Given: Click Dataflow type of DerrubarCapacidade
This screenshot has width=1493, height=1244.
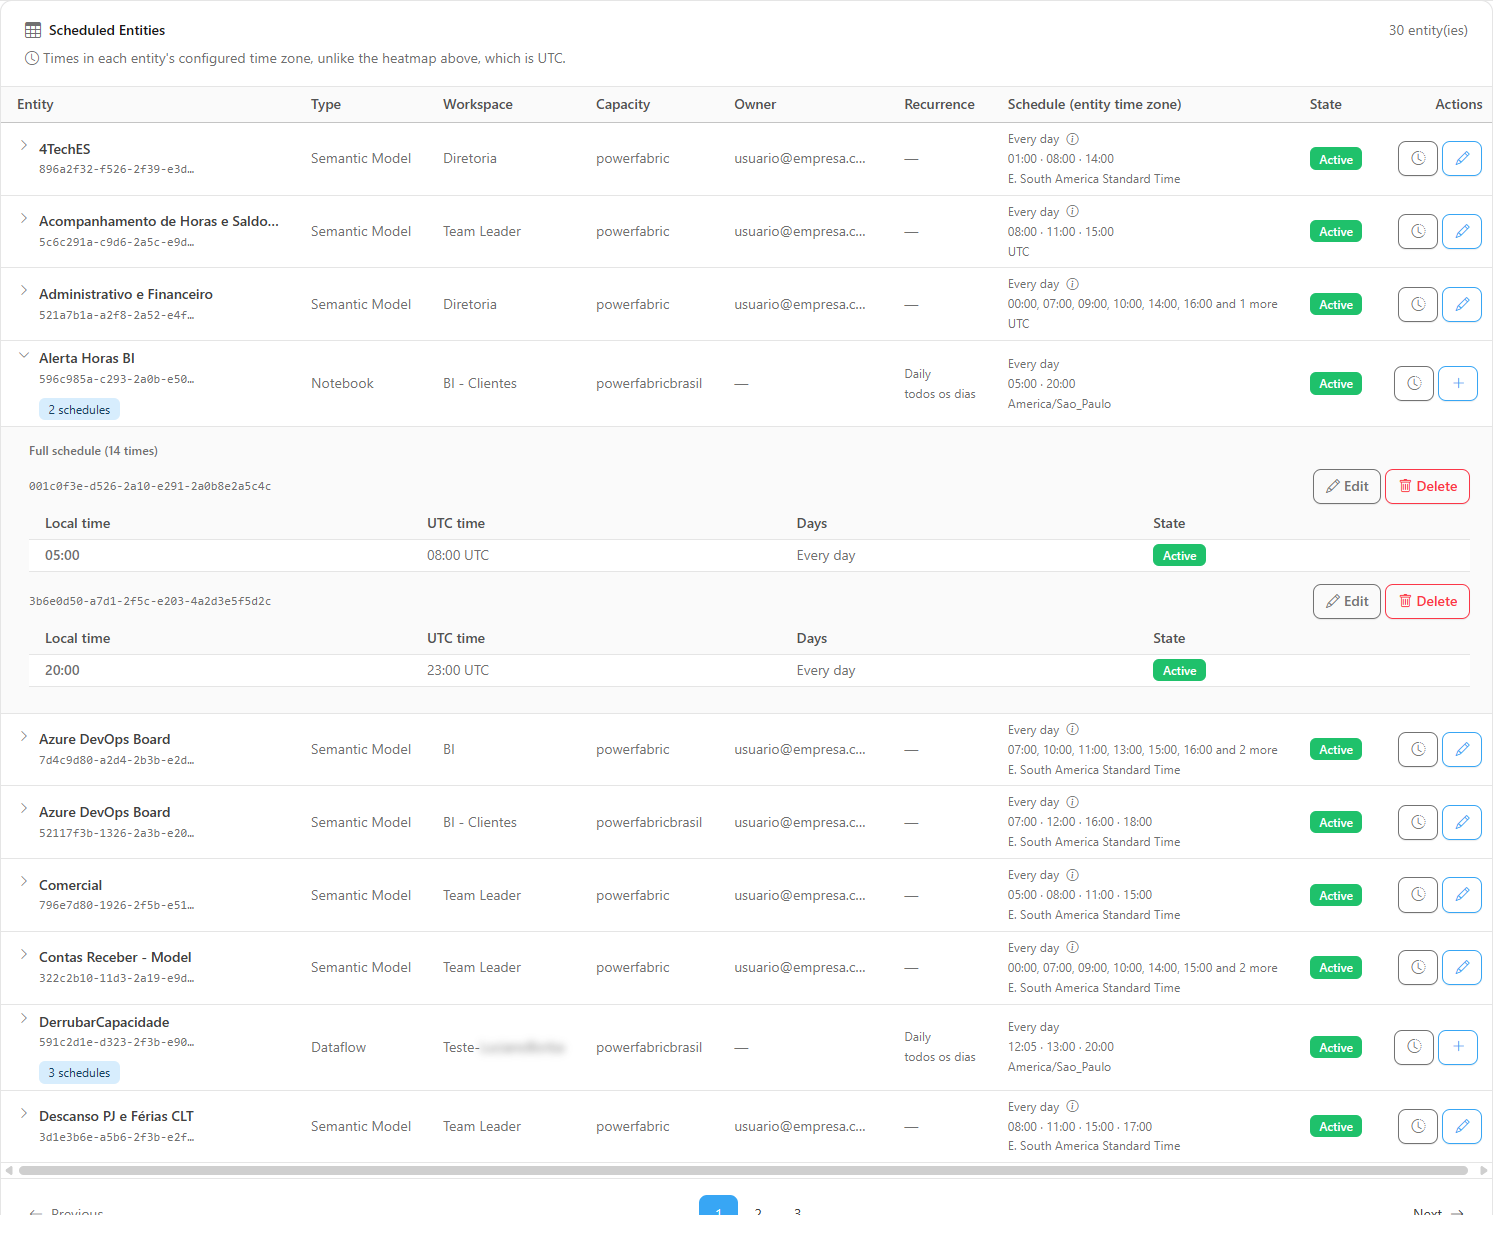Looking at the screenshot, I should tap(338, 1047).
